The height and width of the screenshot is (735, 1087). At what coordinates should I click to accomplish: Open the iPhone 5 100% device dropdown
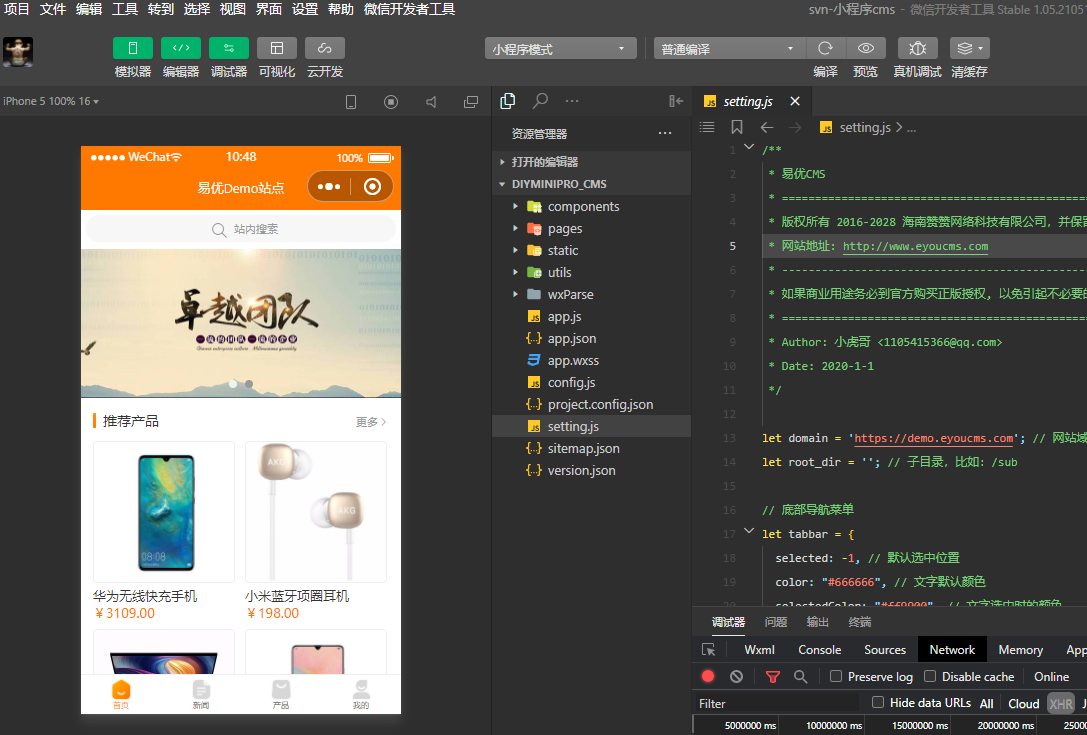point(51,101)
